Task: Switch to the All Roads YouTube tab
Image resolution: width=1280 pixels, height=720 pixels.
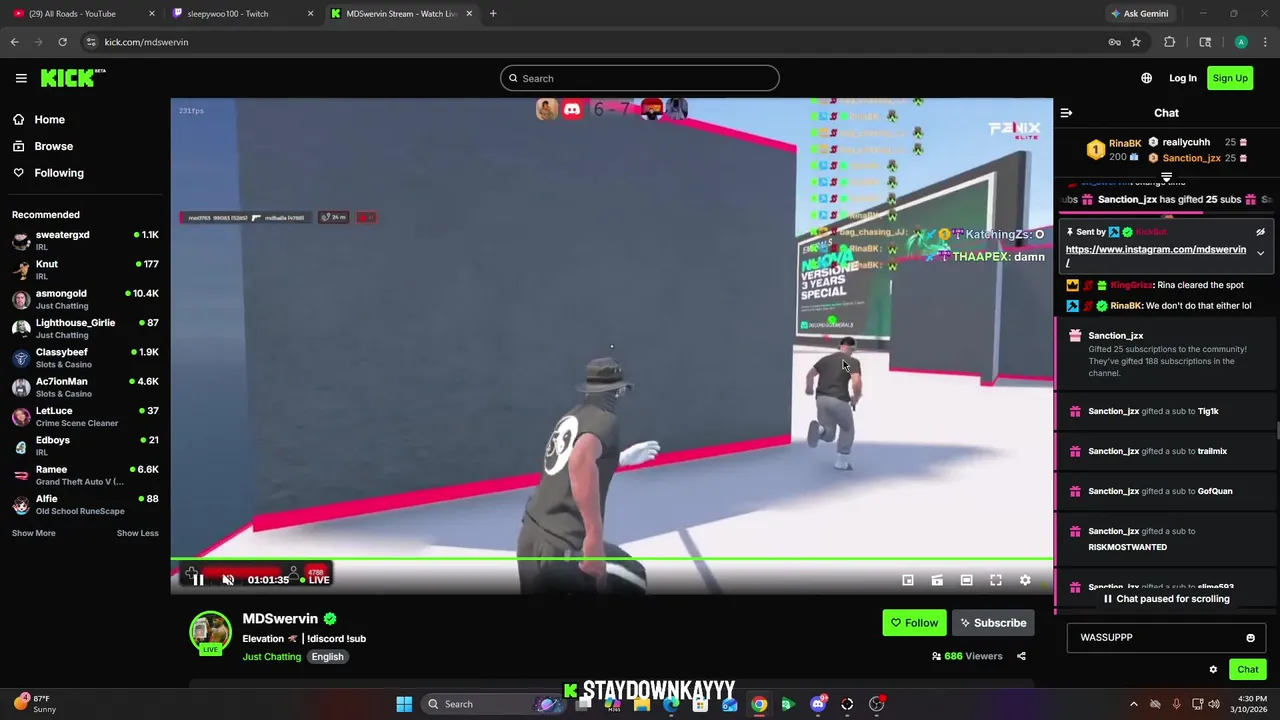Action: click(84, 14)
